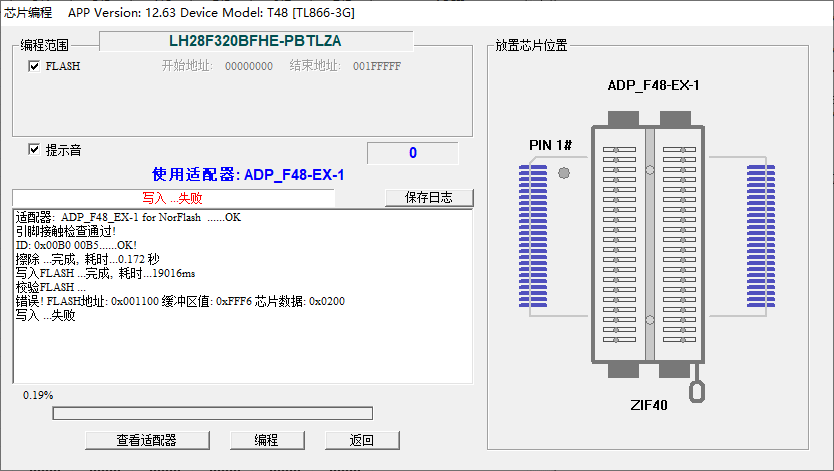Click the ZIF socket lever handle

click(698, 391)
